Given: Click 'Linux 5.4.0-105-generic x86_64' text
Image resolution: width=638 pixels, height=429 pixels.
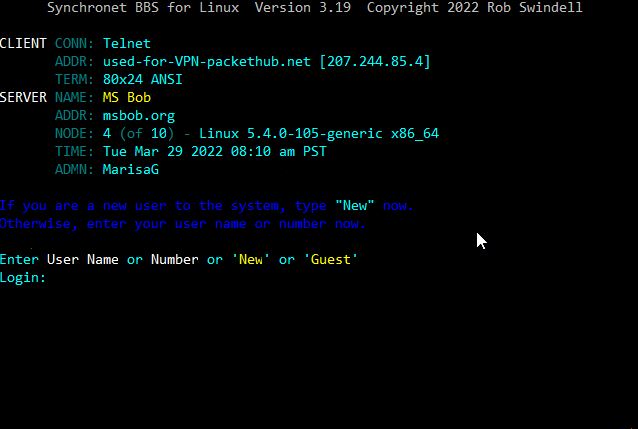Looking at the screenshot, I should (x=319, y=133).
